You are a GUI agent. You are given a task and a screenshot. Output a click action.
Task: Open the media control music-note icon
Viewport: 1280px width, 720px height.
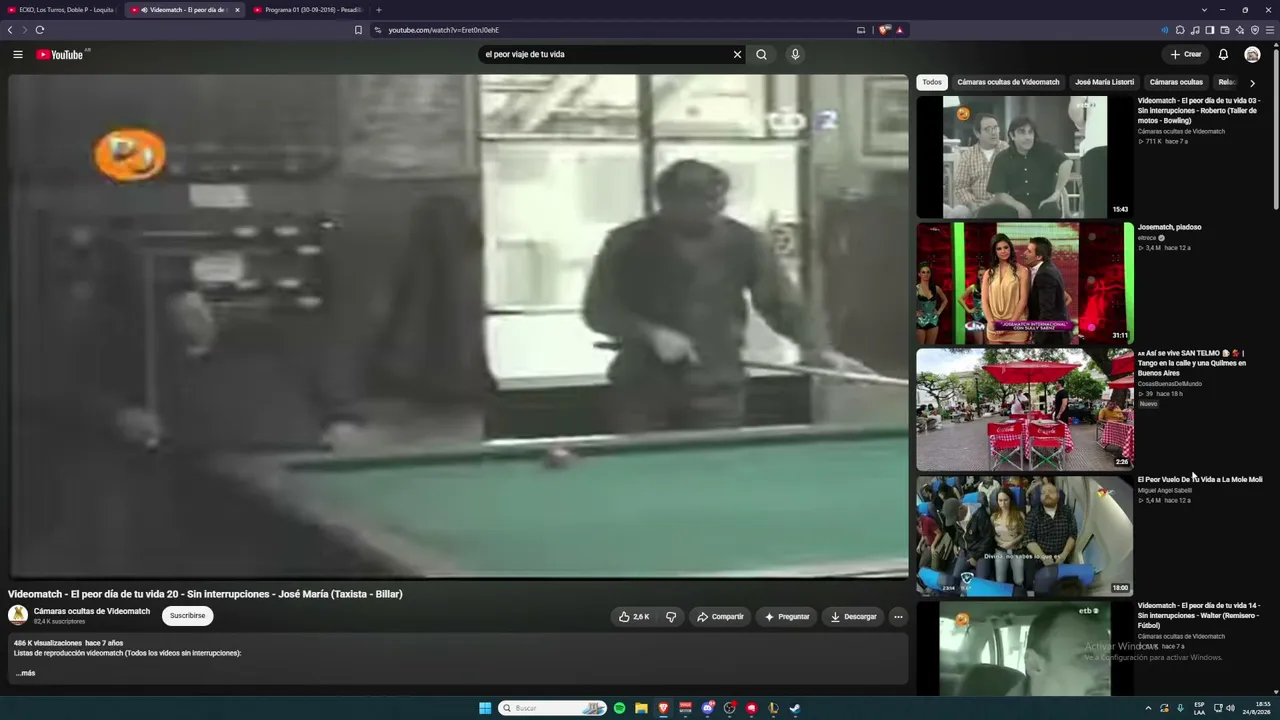point(1195,30)
